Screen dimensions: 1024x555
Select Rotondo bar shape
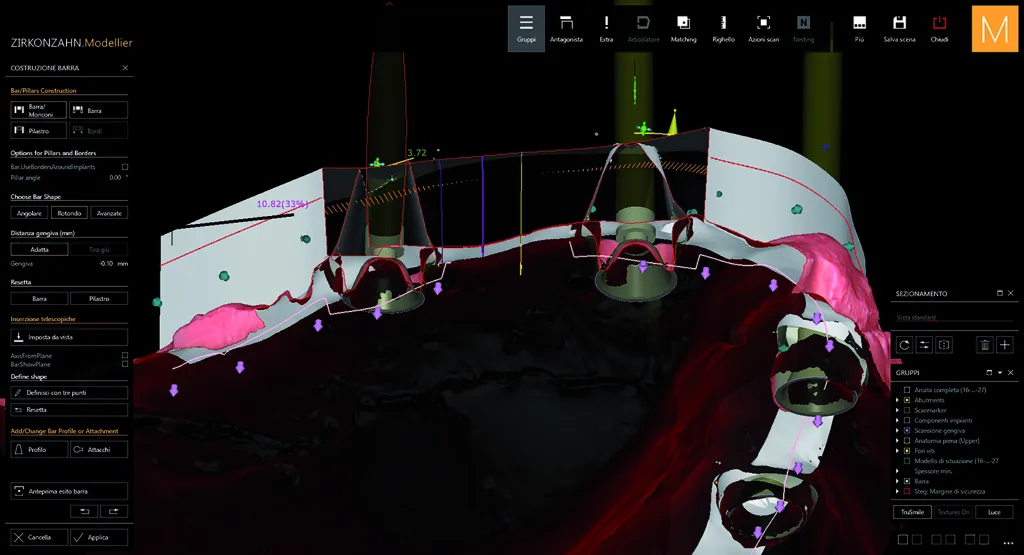click(x=69, y=213)
